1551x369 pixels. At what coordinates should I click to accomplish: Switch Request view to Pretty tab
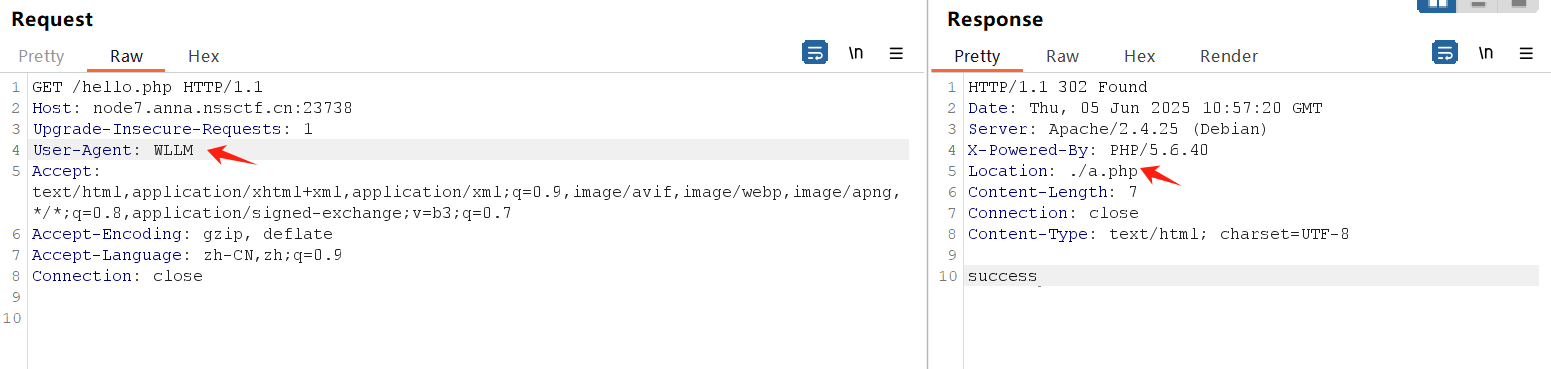pyautogui.click(x=41, y=56)
